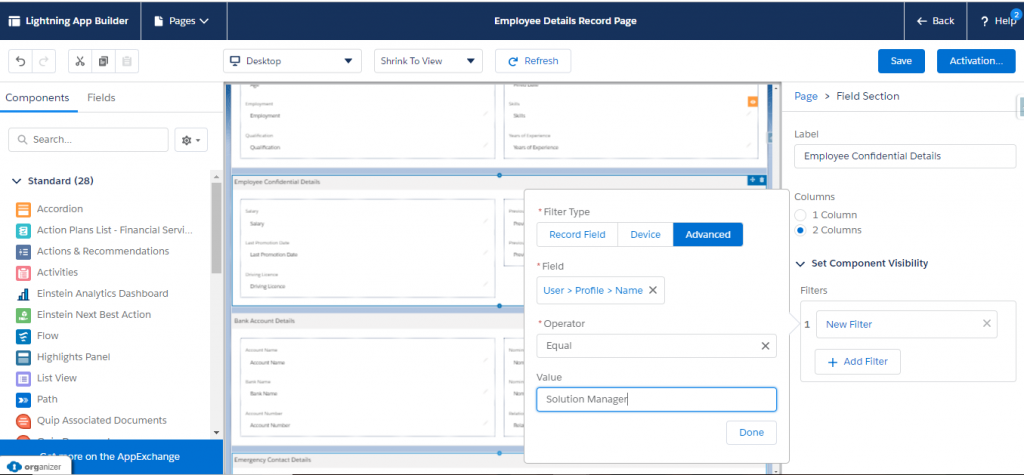Image resolution: width=1024 pixels, height=475 pixels.
Task: Click the Add Filter button
Action: [857, 362]
